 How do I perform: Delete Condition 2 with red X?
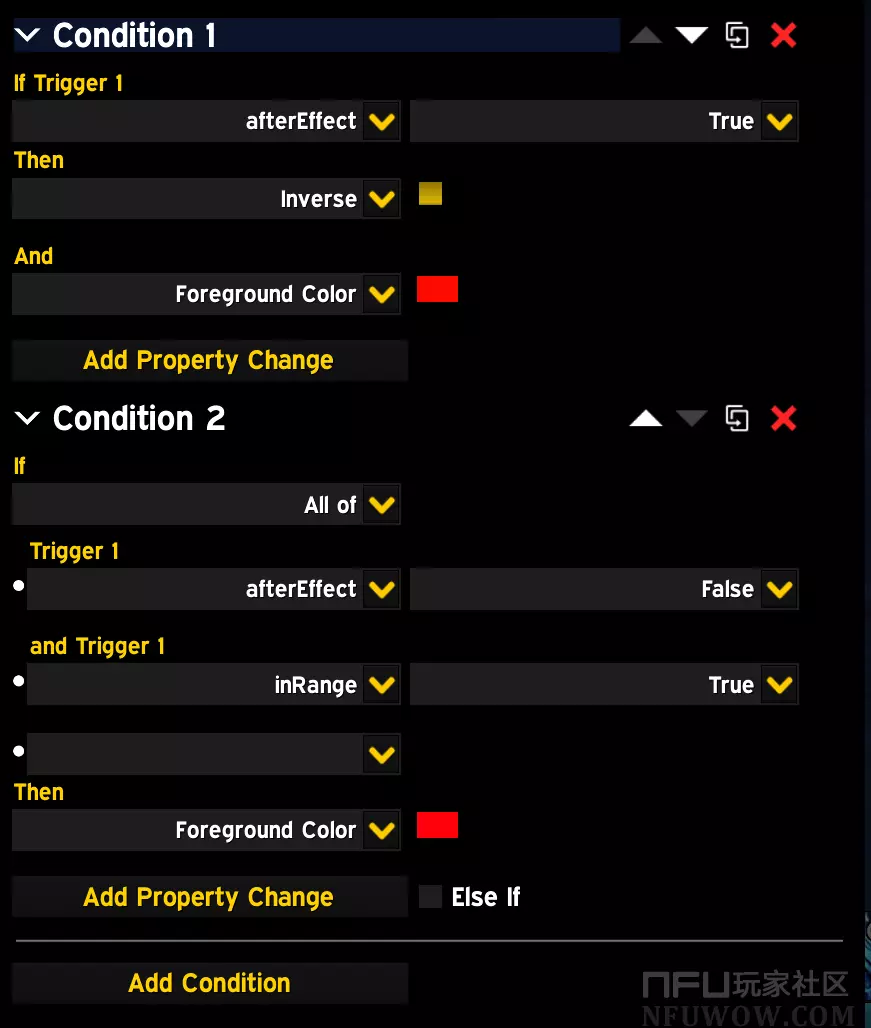783,418
